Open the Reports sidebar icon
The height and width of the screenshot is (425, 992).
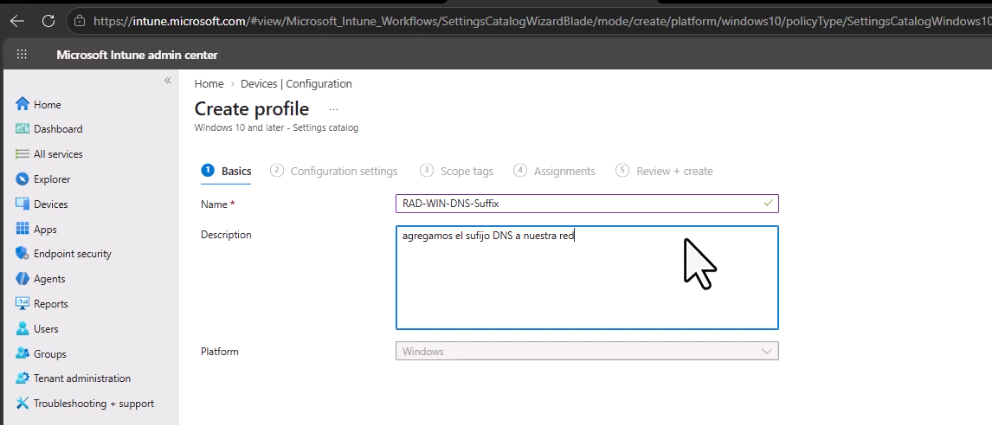(23, 304)
